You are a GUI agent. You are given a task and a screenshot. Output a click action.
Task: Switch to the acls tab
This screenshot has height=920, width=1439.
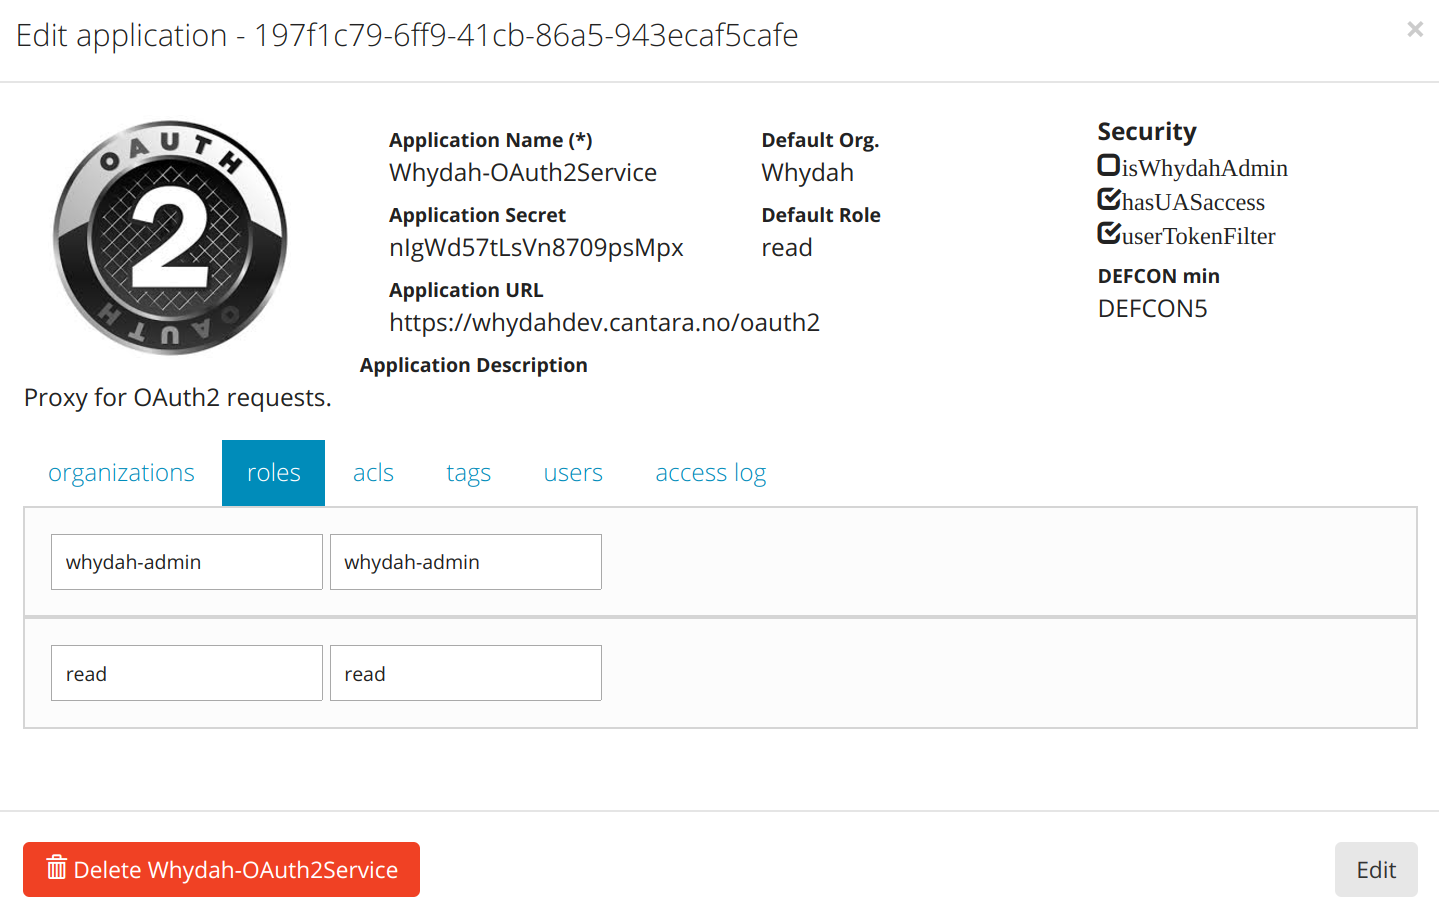pos(373,473)
